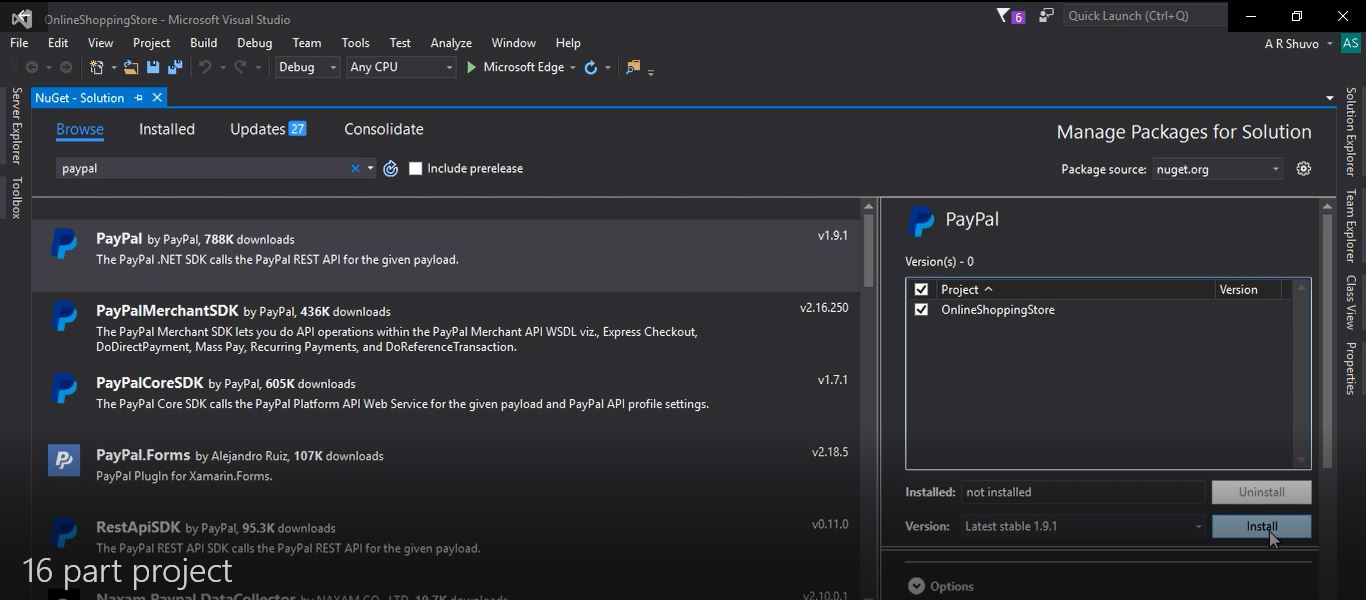Open the Toolbox side tab
This screenshot has height=600, width=1366.
pos(16,197)
